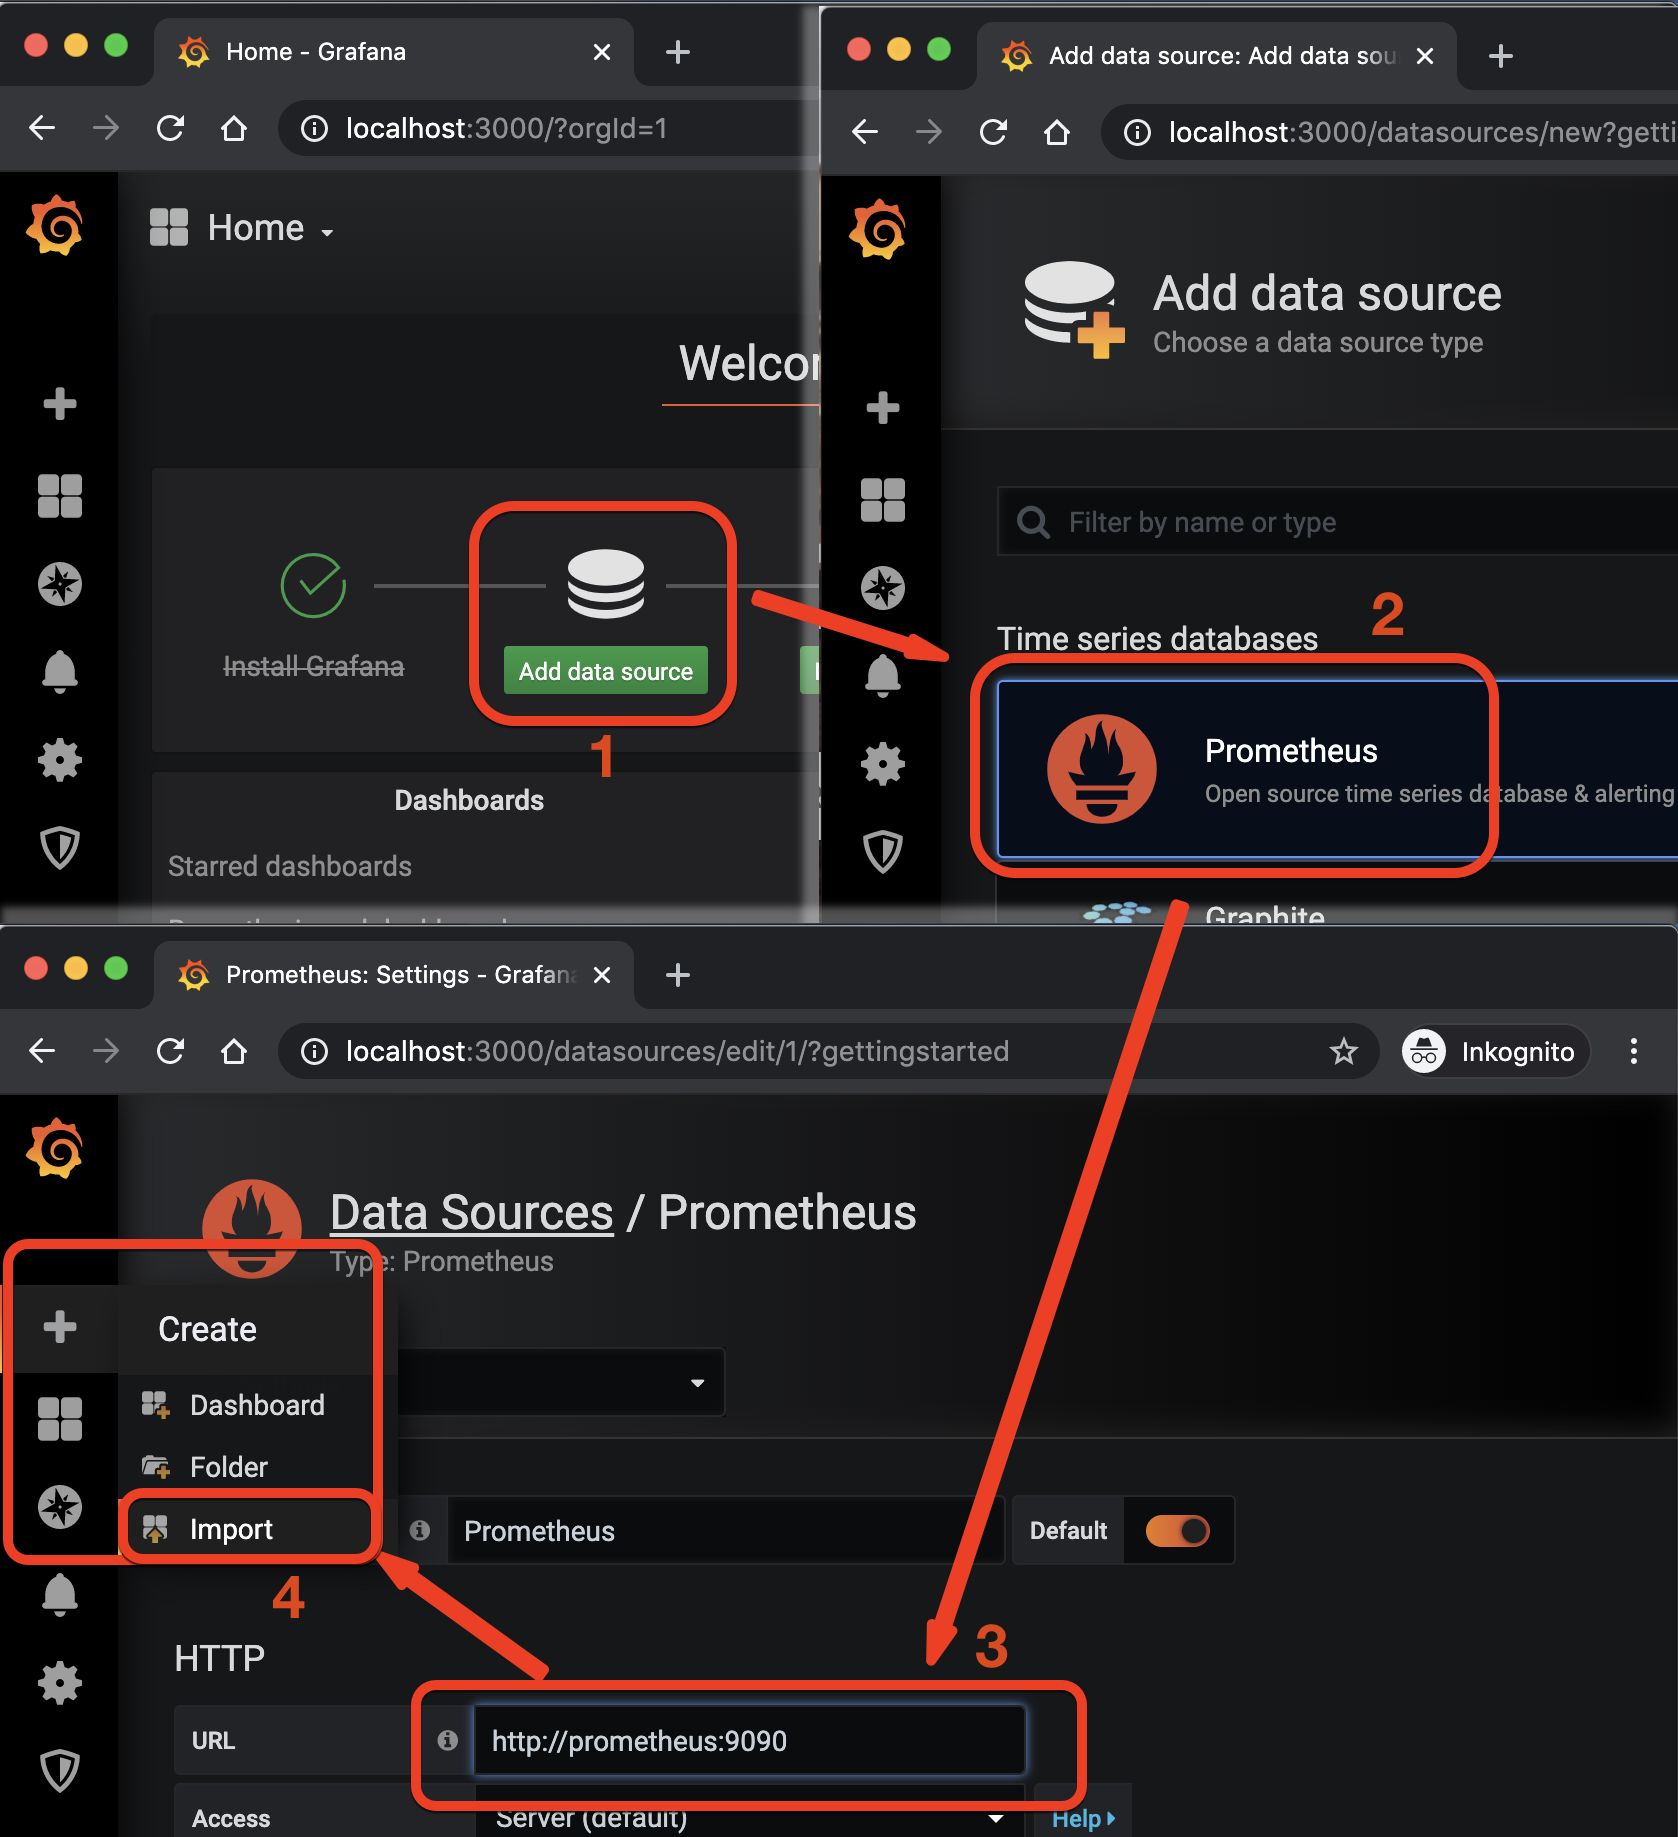Click green Add data source button
1678x1837 pixels.
point(605,671)
